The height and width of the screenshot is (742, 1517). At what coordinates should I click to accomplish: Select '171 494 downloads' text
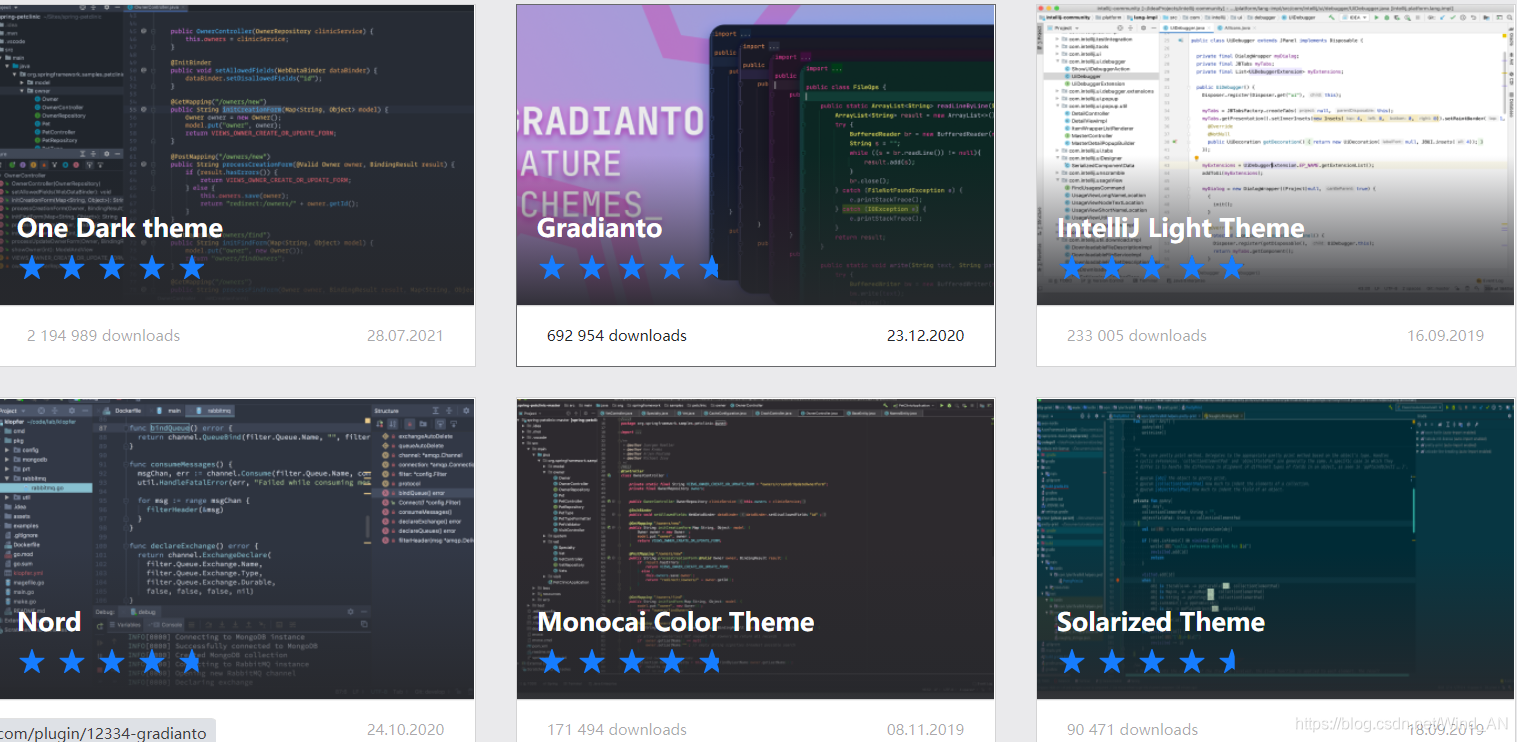point(617,730)
